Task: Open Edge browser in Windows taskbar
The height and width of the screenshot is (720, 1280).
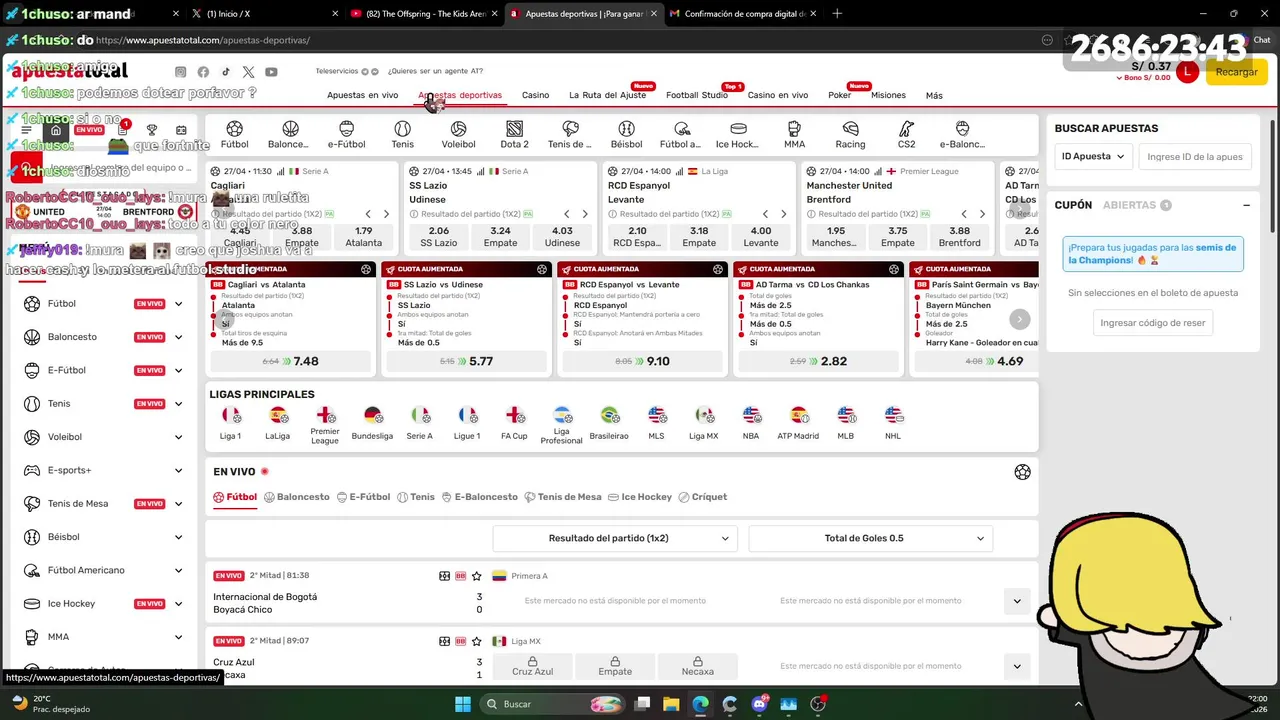Action: (x=700, y=704)
